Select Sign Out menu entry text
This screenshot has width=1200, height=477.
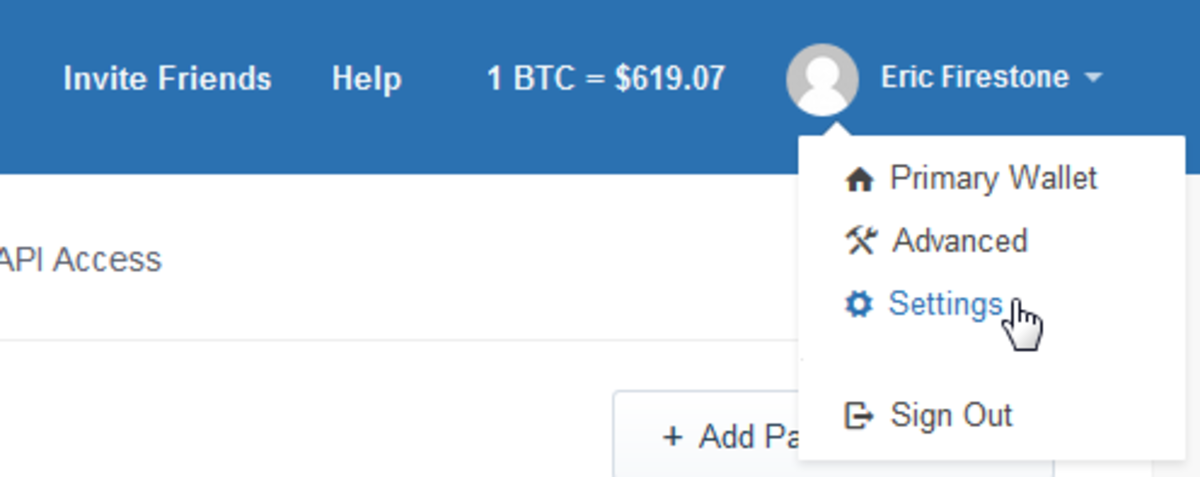[951, 415]
